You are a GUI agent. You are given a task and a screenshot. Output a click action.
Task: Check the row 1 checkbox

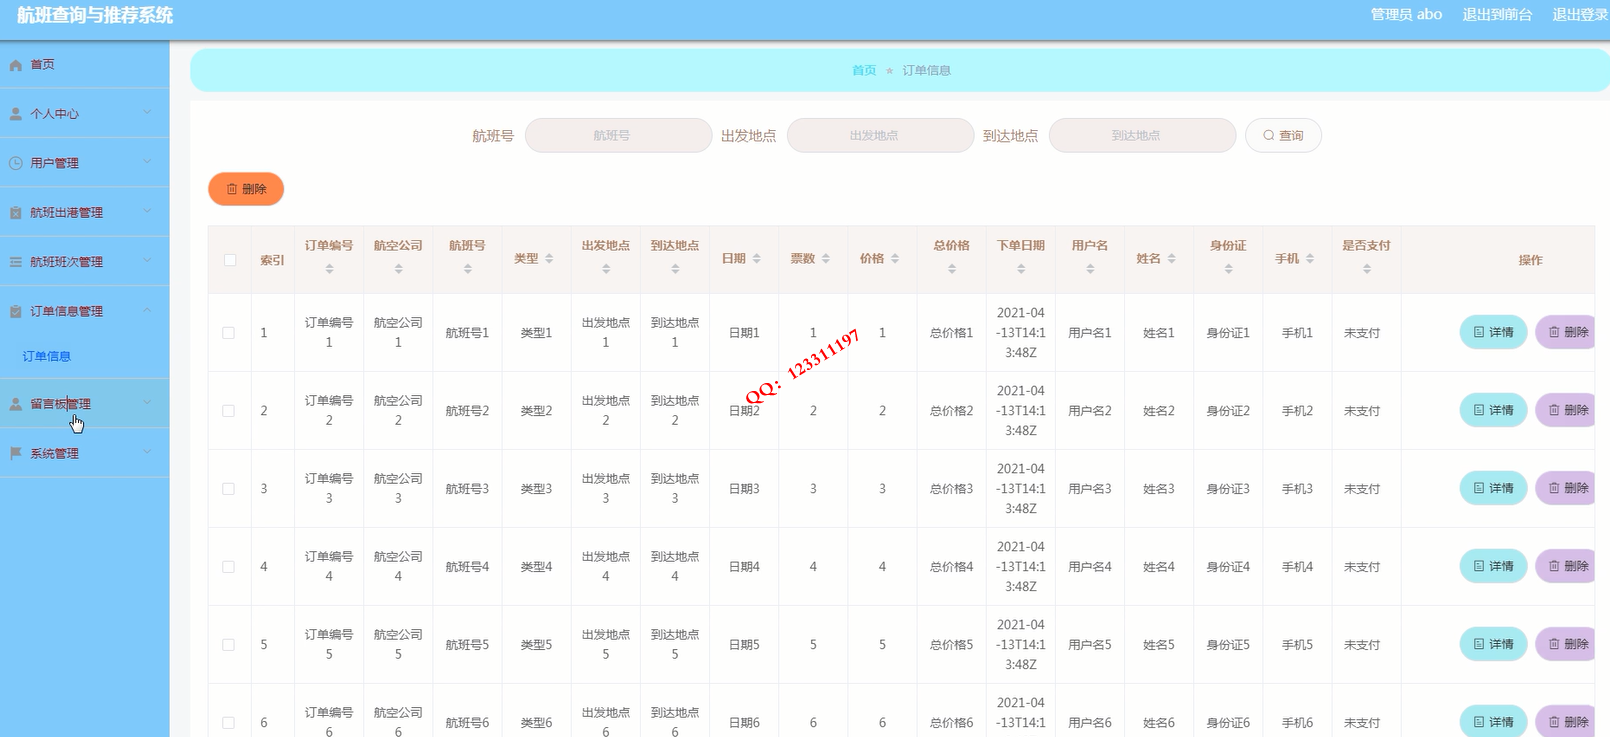pyautogui.click(x=229, y=333)
